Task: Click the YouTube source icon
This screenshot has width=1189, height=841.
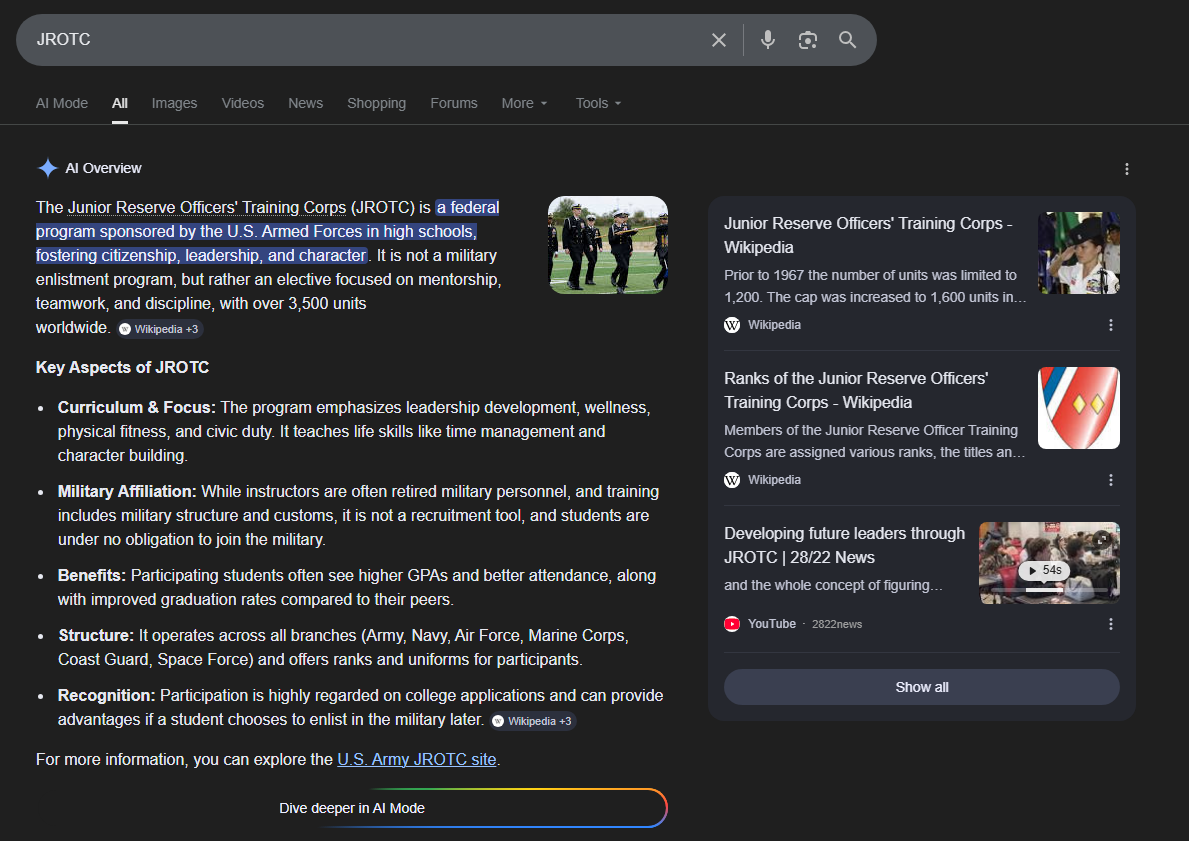Action: pos(732,623)
